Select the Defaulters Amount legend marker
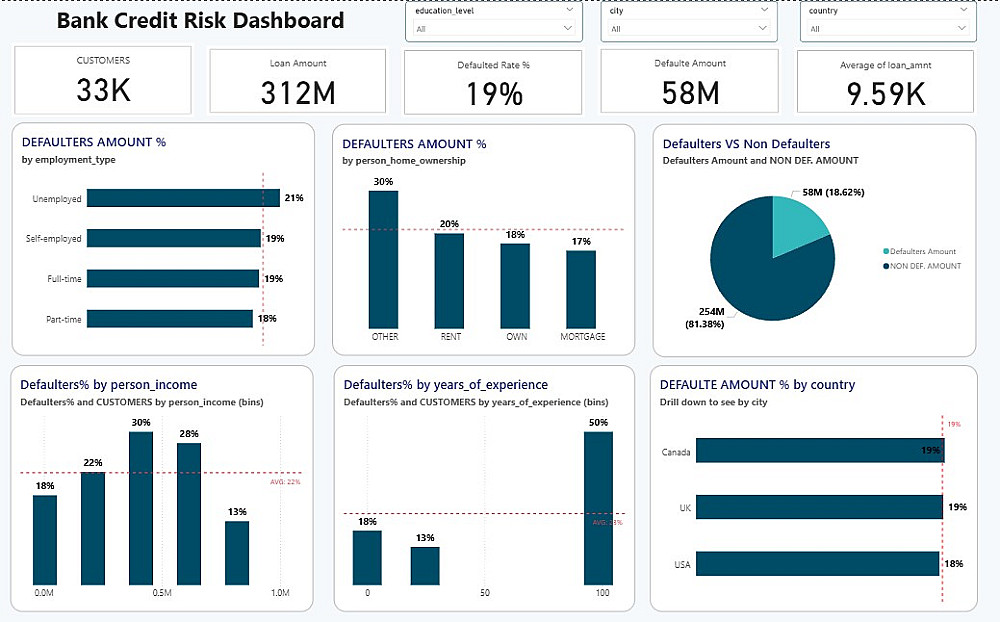Viewport: 1000px width, 622px height. click(886, 251)
